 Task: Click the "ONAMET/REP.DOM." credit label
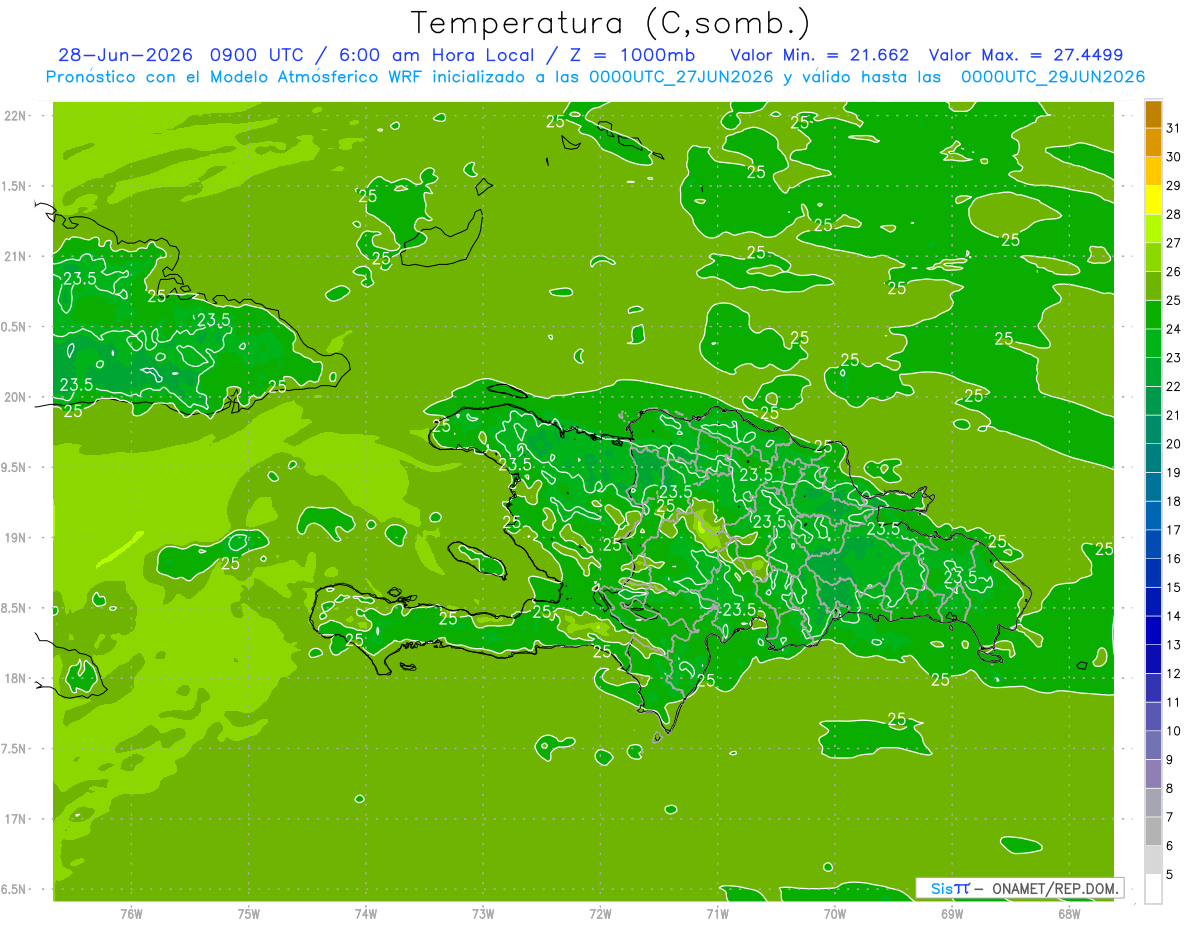coord(1055,888)
